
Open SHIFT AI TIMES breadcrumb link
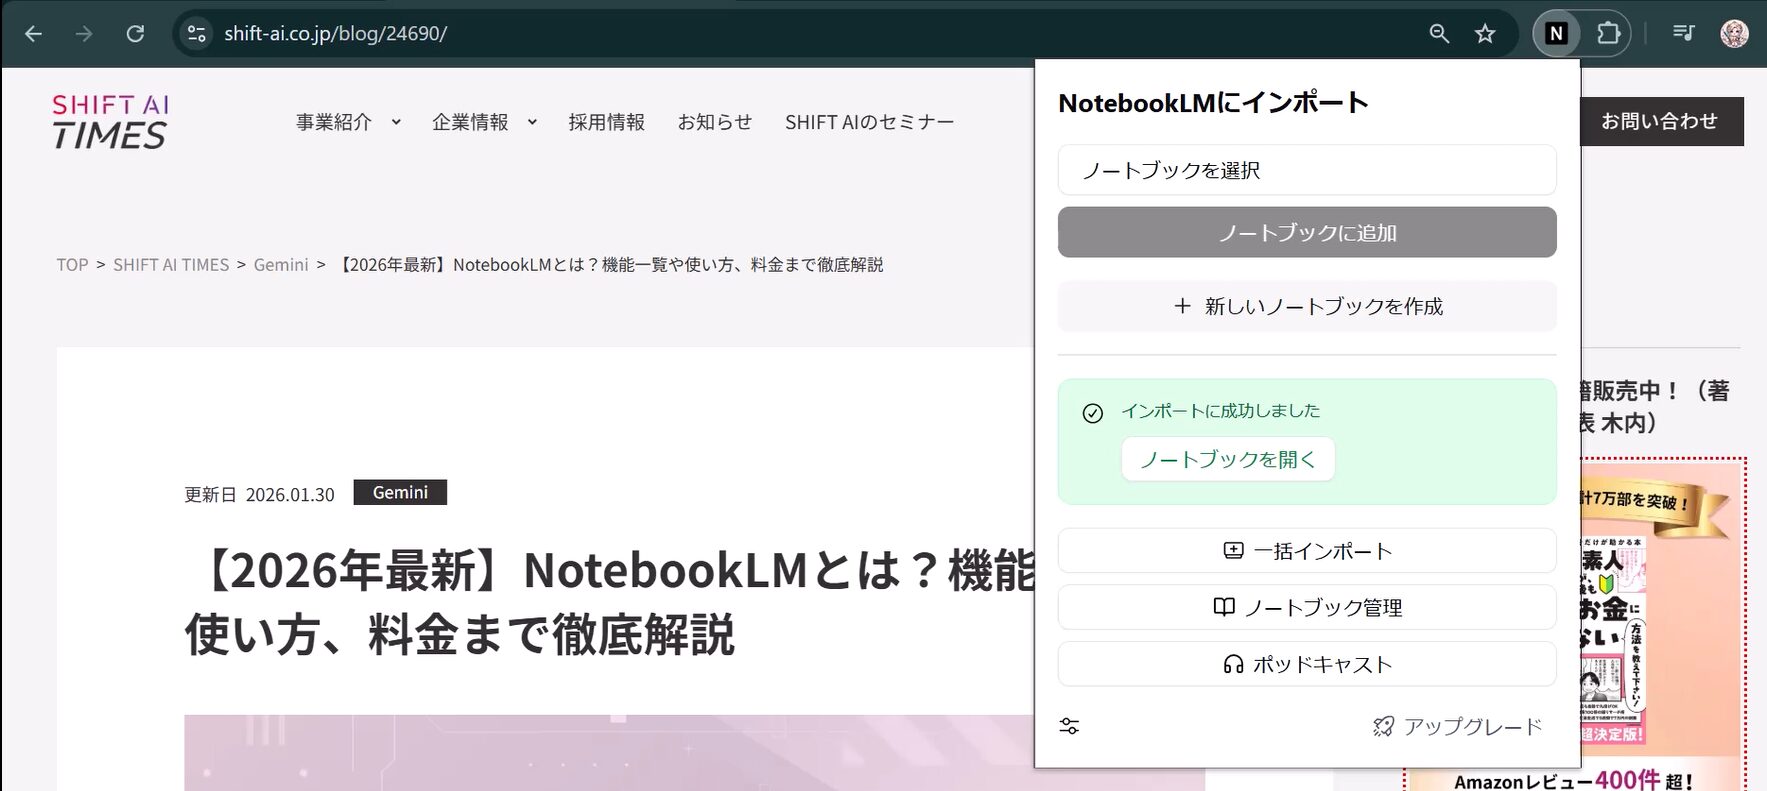pyautogui.click(x=171, y=265)
